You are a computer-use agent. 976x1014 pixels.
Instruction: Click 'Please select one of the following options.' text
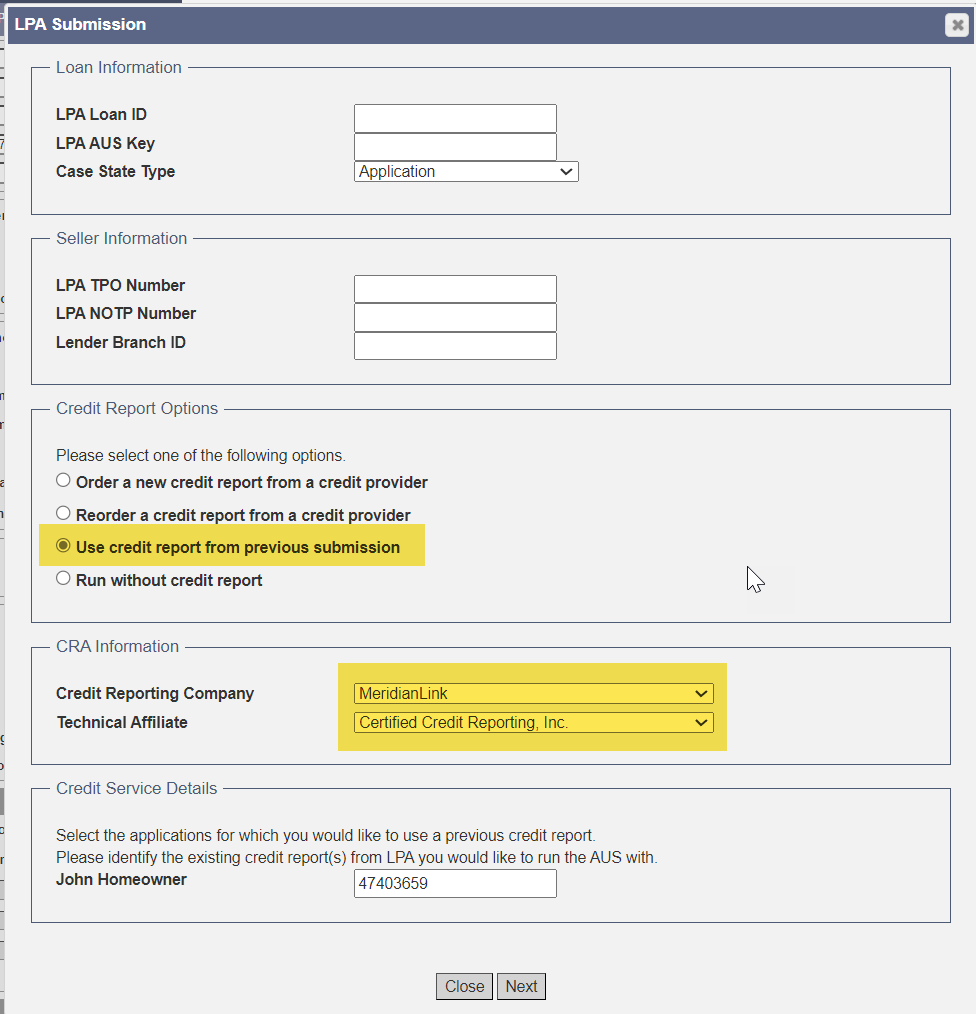tap(201, 455)
